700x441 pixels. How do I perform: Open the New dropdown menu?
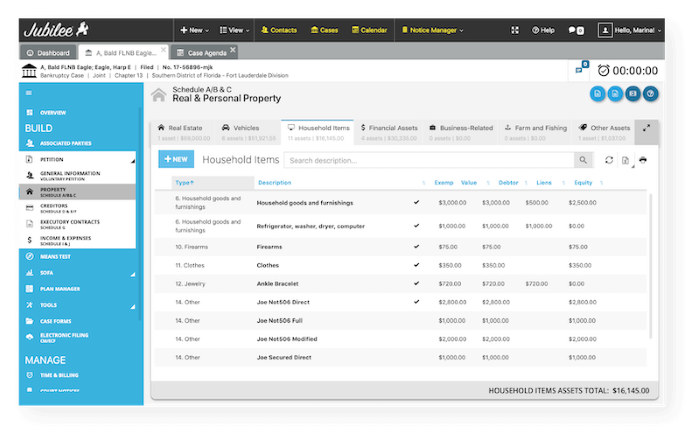(194, 30)
